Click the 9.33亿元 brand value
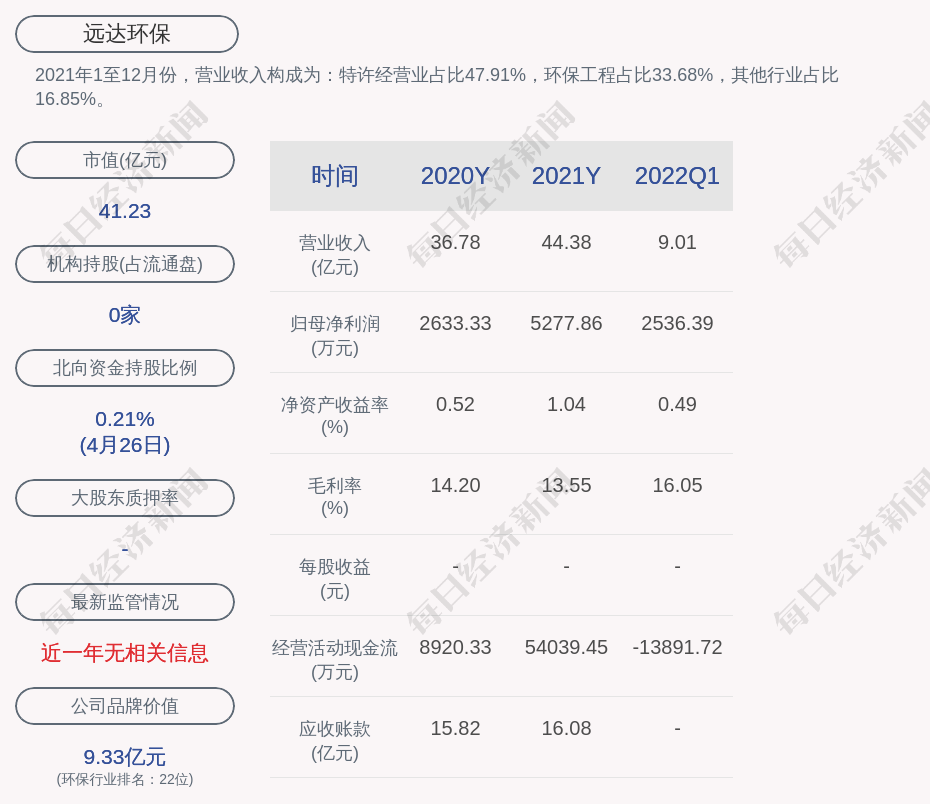The height and width of the screenshot is (804, 930). click(125, 757)
